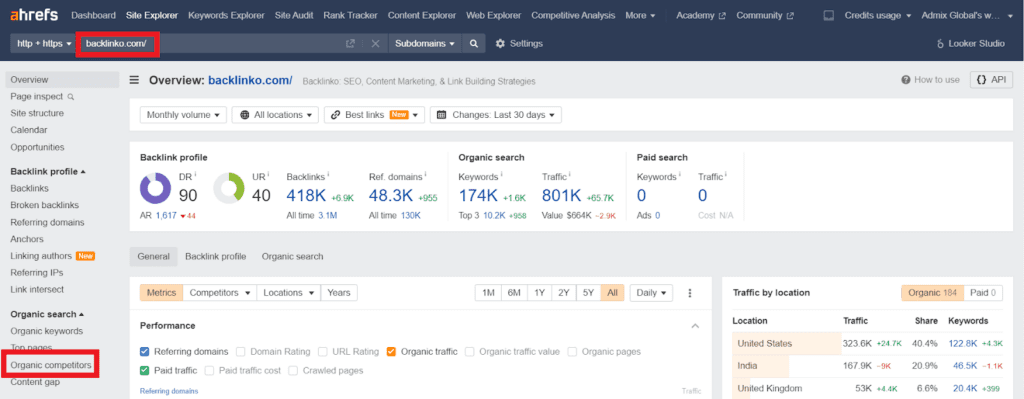Select the 1Y time range

(x=539, y=293)
